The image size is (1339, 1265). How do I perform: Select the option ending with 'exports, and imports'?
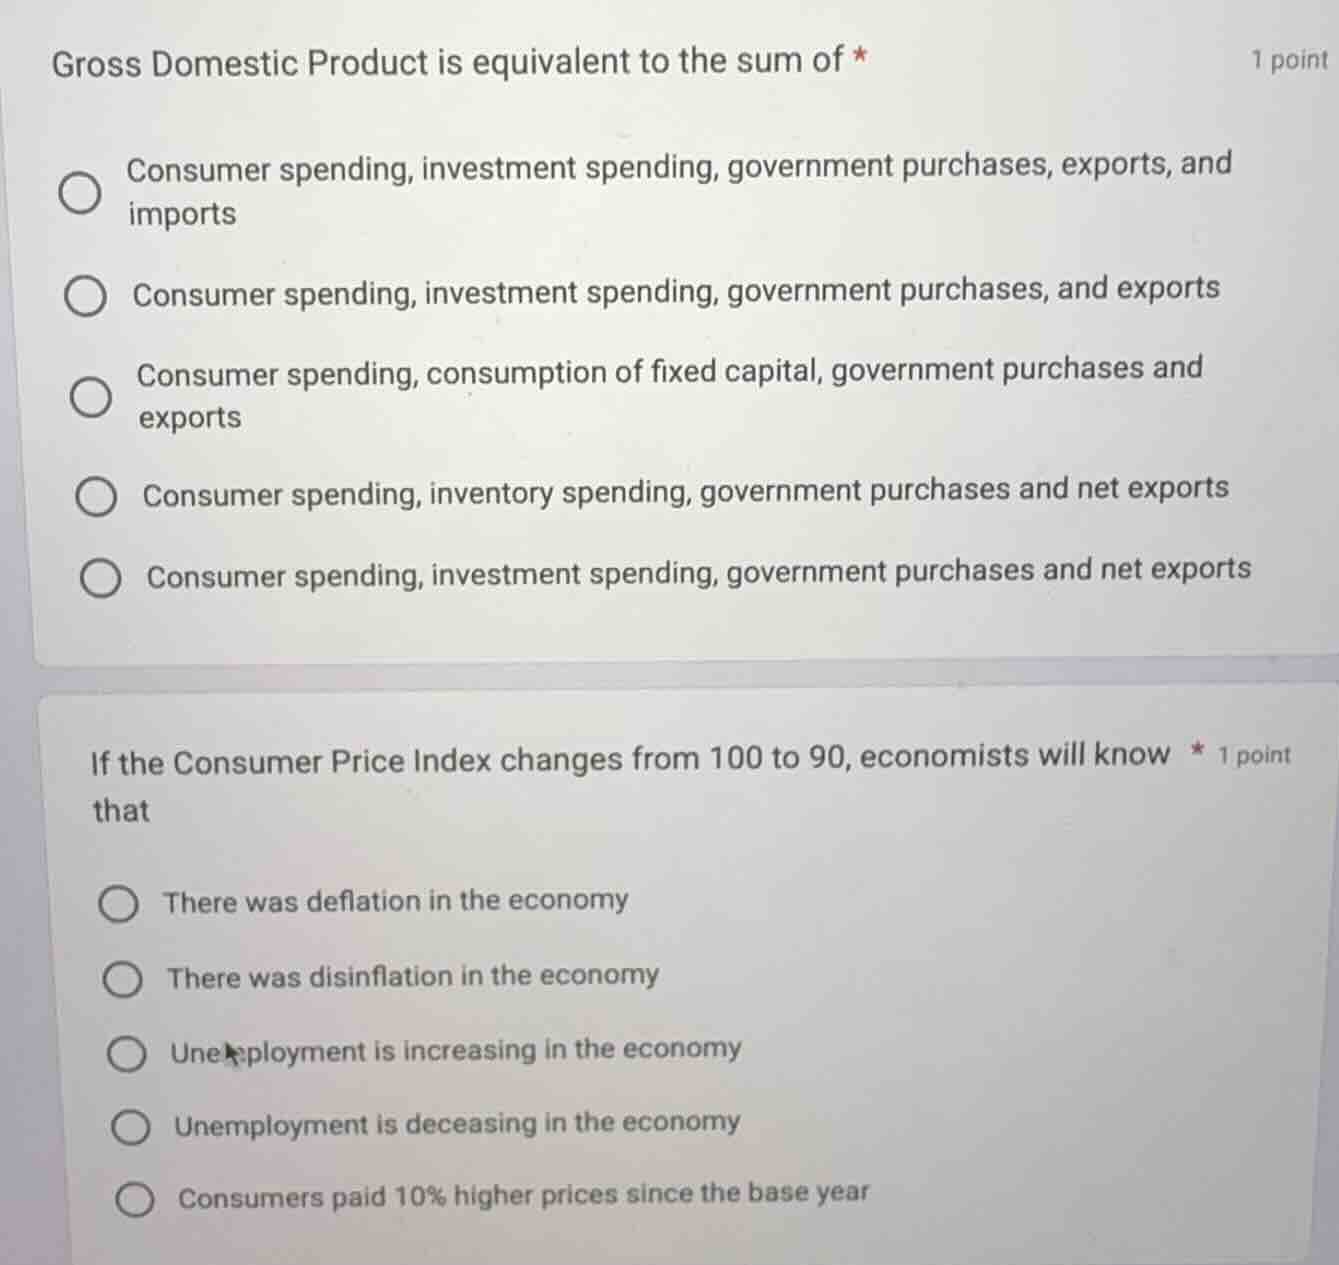[x=80, y=189]
